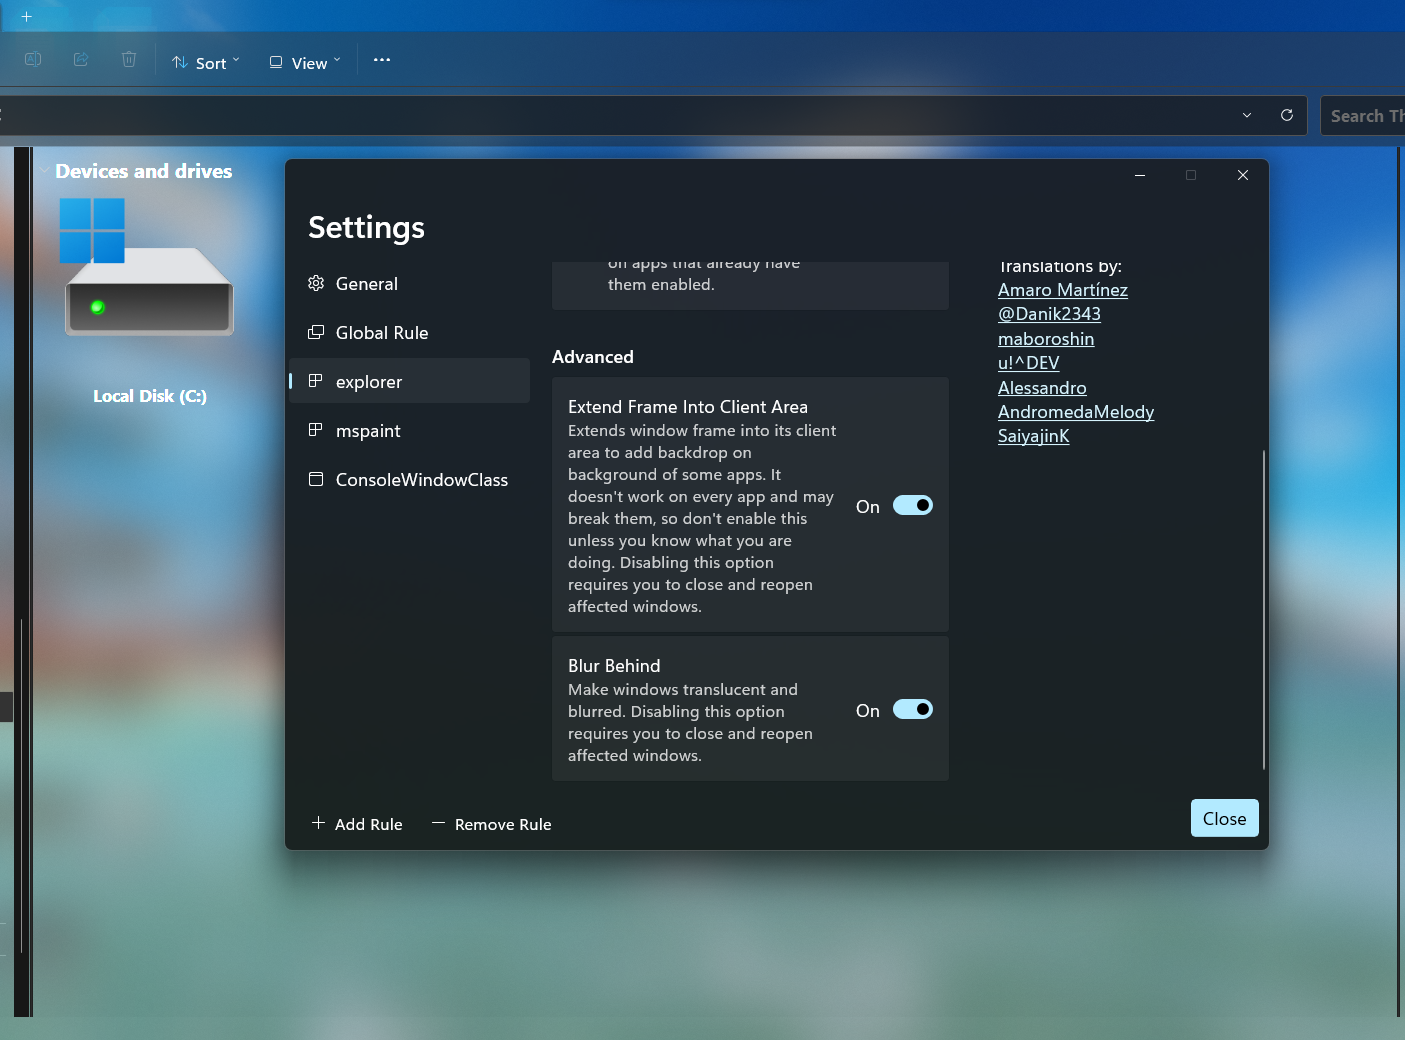Select the ConsoleWindowClass rule

coord(421,479)
